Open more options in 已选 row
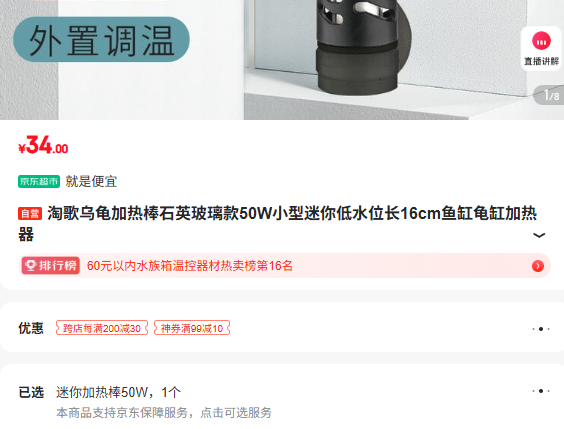Image resolution: width=564 pixels, height=429 pixels. point(541,391)
